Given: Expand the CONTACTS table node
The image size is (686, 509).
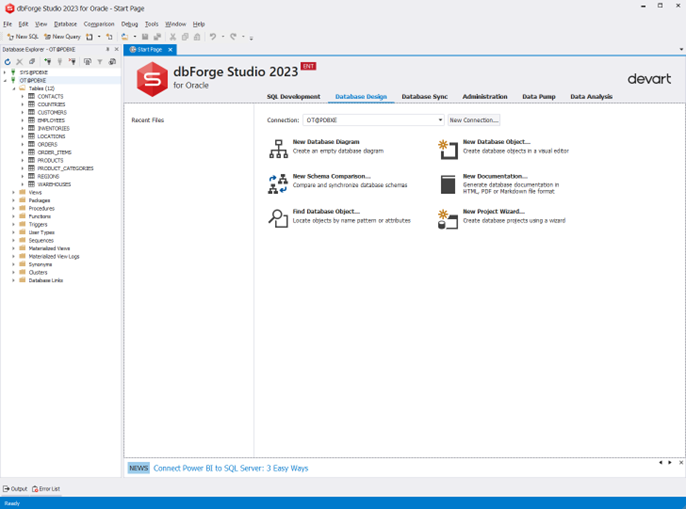Looking at the screenshot, I should point(22,96).
